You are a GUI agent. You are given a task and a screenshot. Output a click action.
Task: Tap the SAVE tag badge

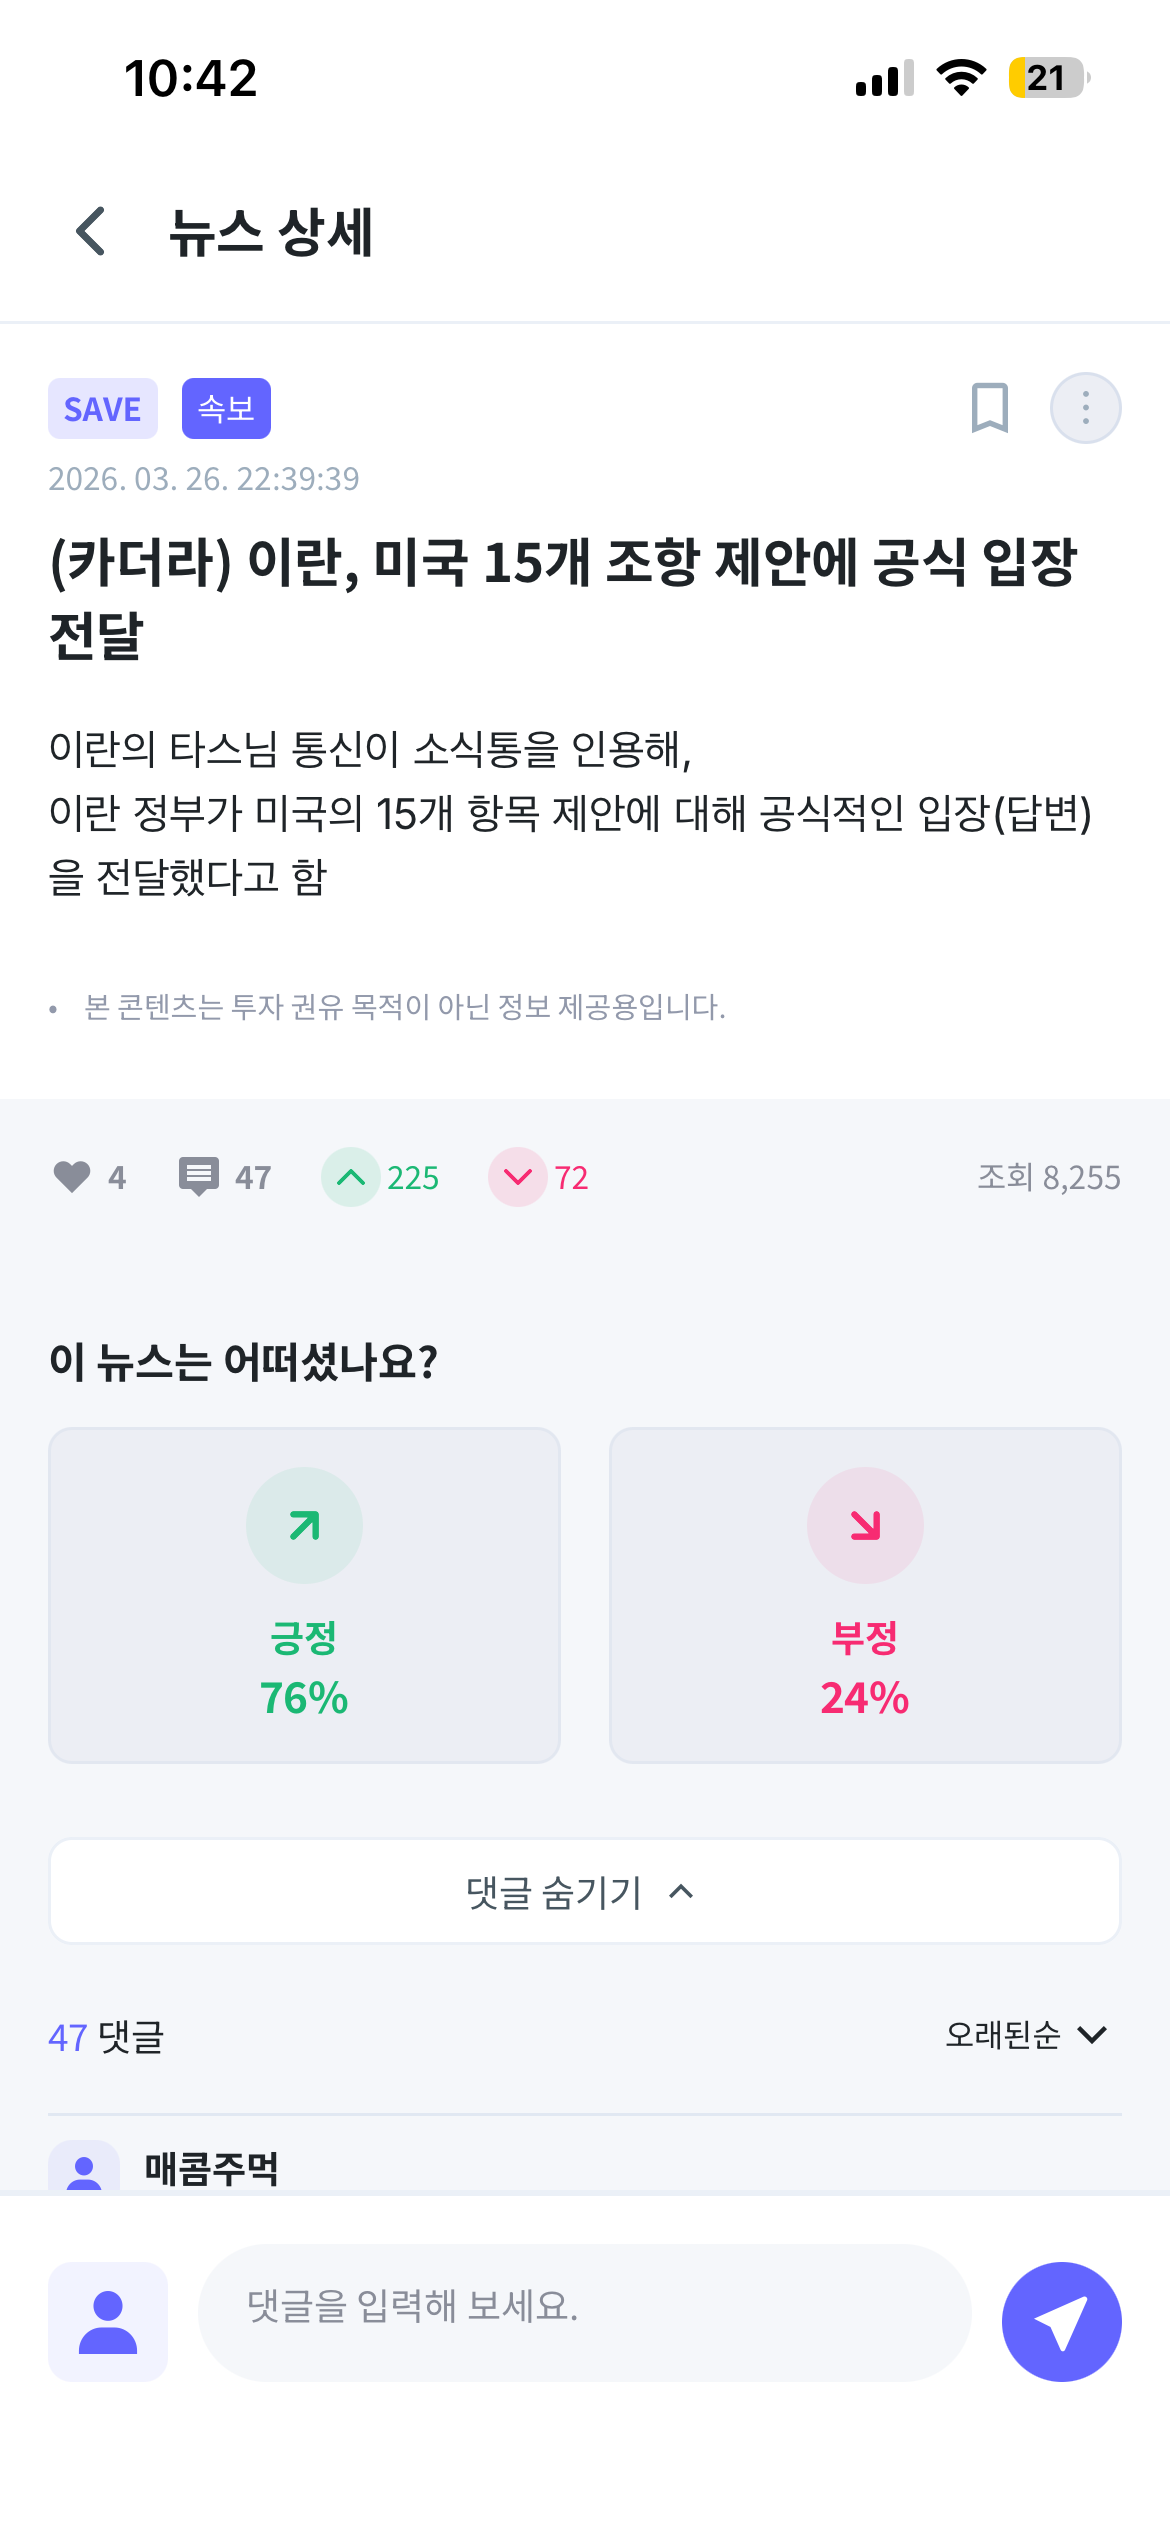pyautogui.click(x=103, y=408)
